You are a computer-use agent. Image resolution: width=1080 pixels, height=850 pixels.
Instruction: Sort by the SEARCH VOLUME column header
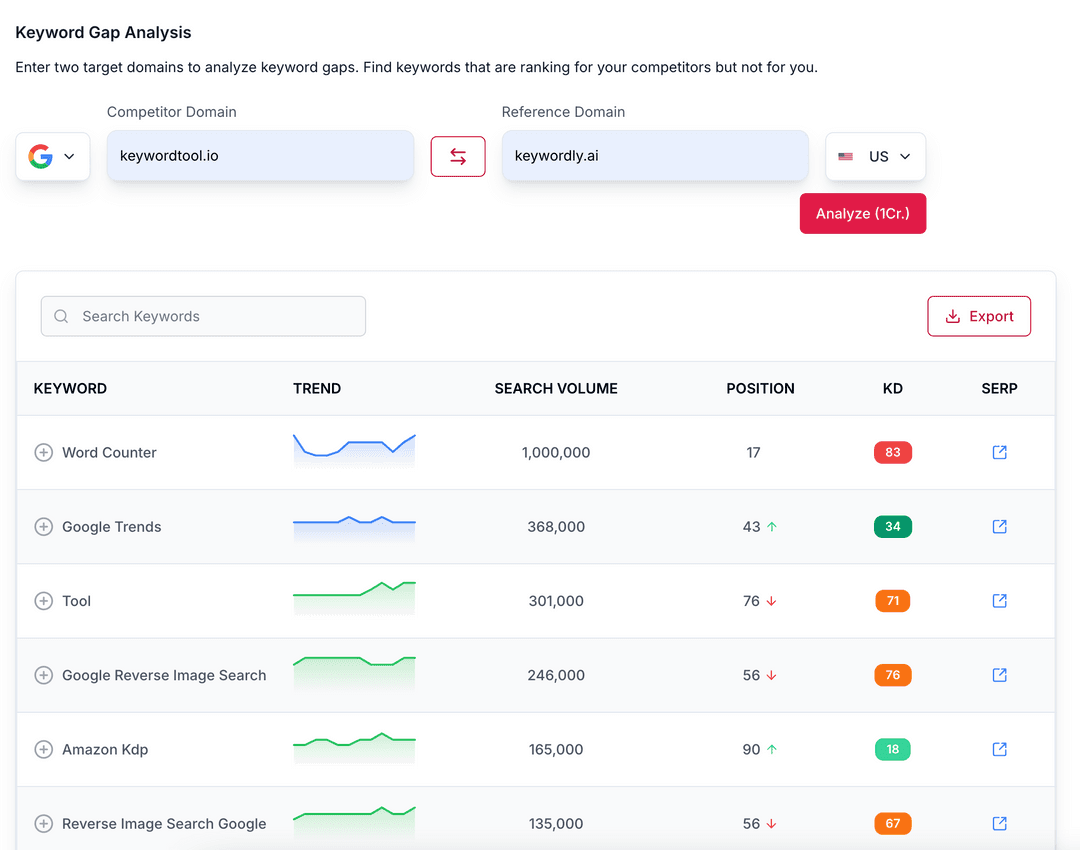point(556,388)
